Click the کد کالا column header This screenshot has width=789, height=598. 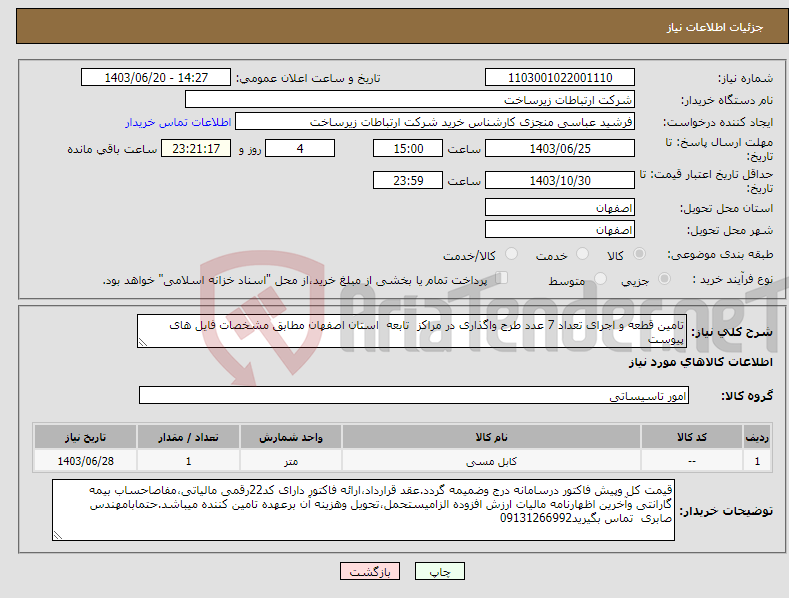[692, 437]
